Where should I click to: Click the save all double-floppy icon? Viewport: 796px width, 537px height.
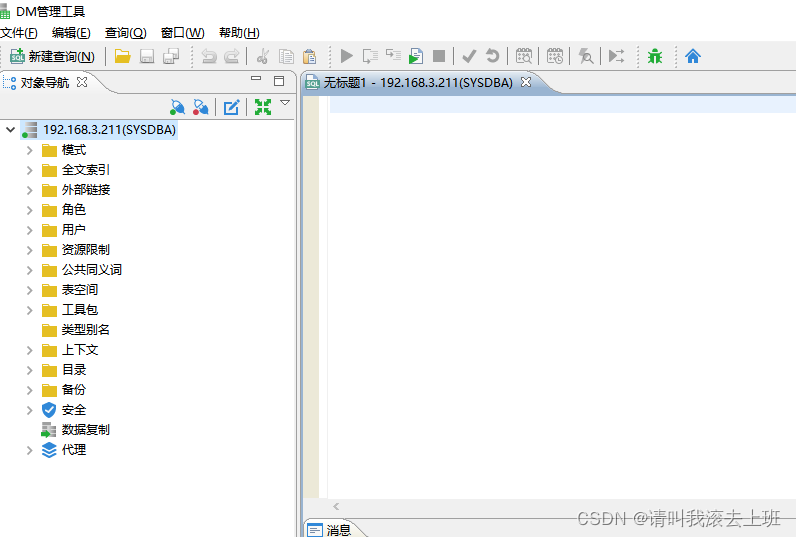pos(171,56)
